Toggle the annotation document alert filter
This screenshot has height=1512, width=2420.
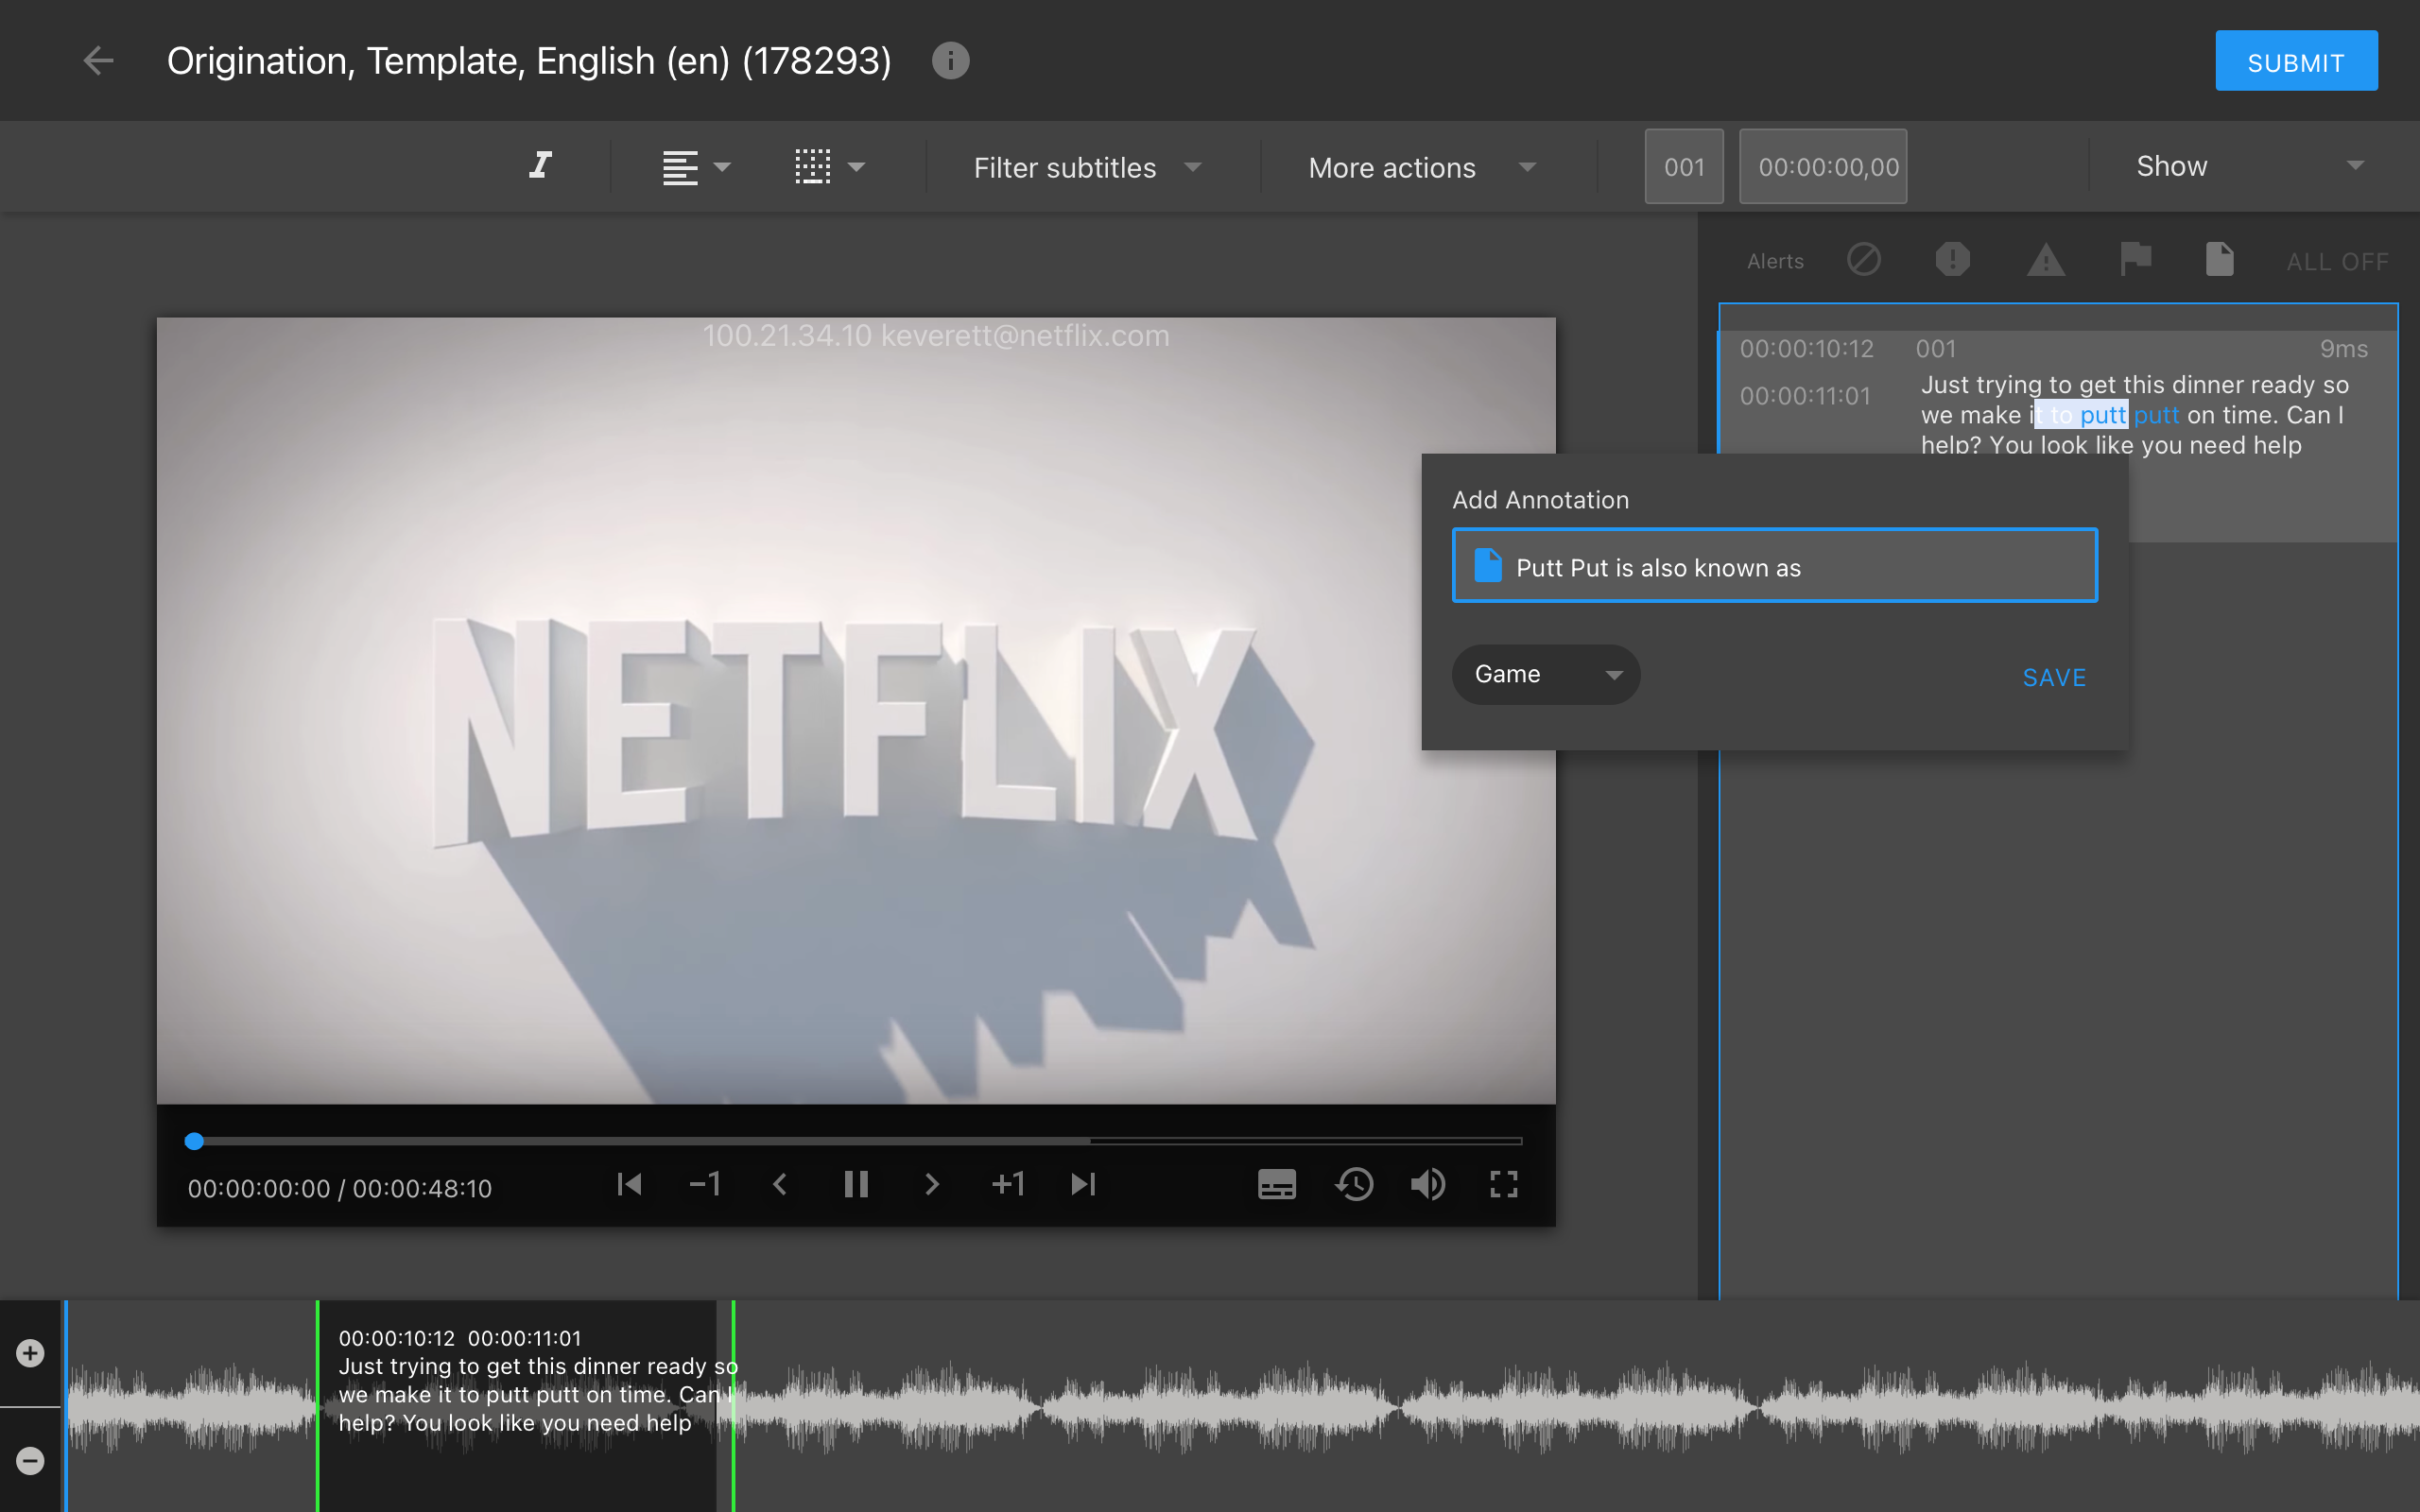(2220, 260)
